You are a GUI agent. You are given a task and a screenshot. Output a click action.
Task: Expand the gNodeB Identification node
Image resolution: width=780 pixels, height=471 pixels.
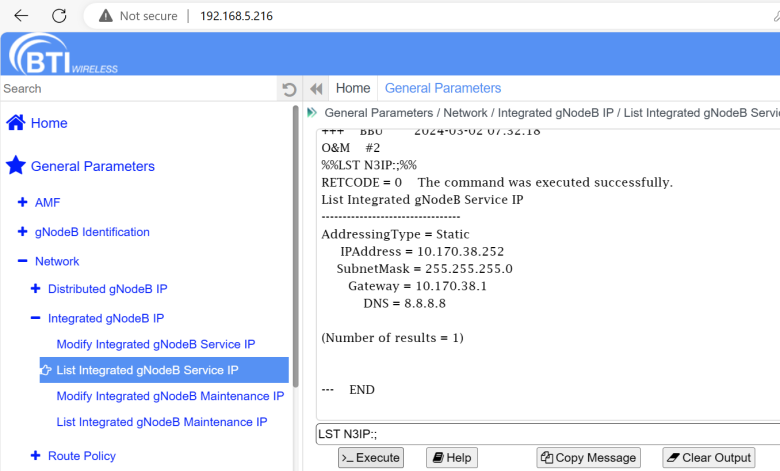(x=22, y=232)
